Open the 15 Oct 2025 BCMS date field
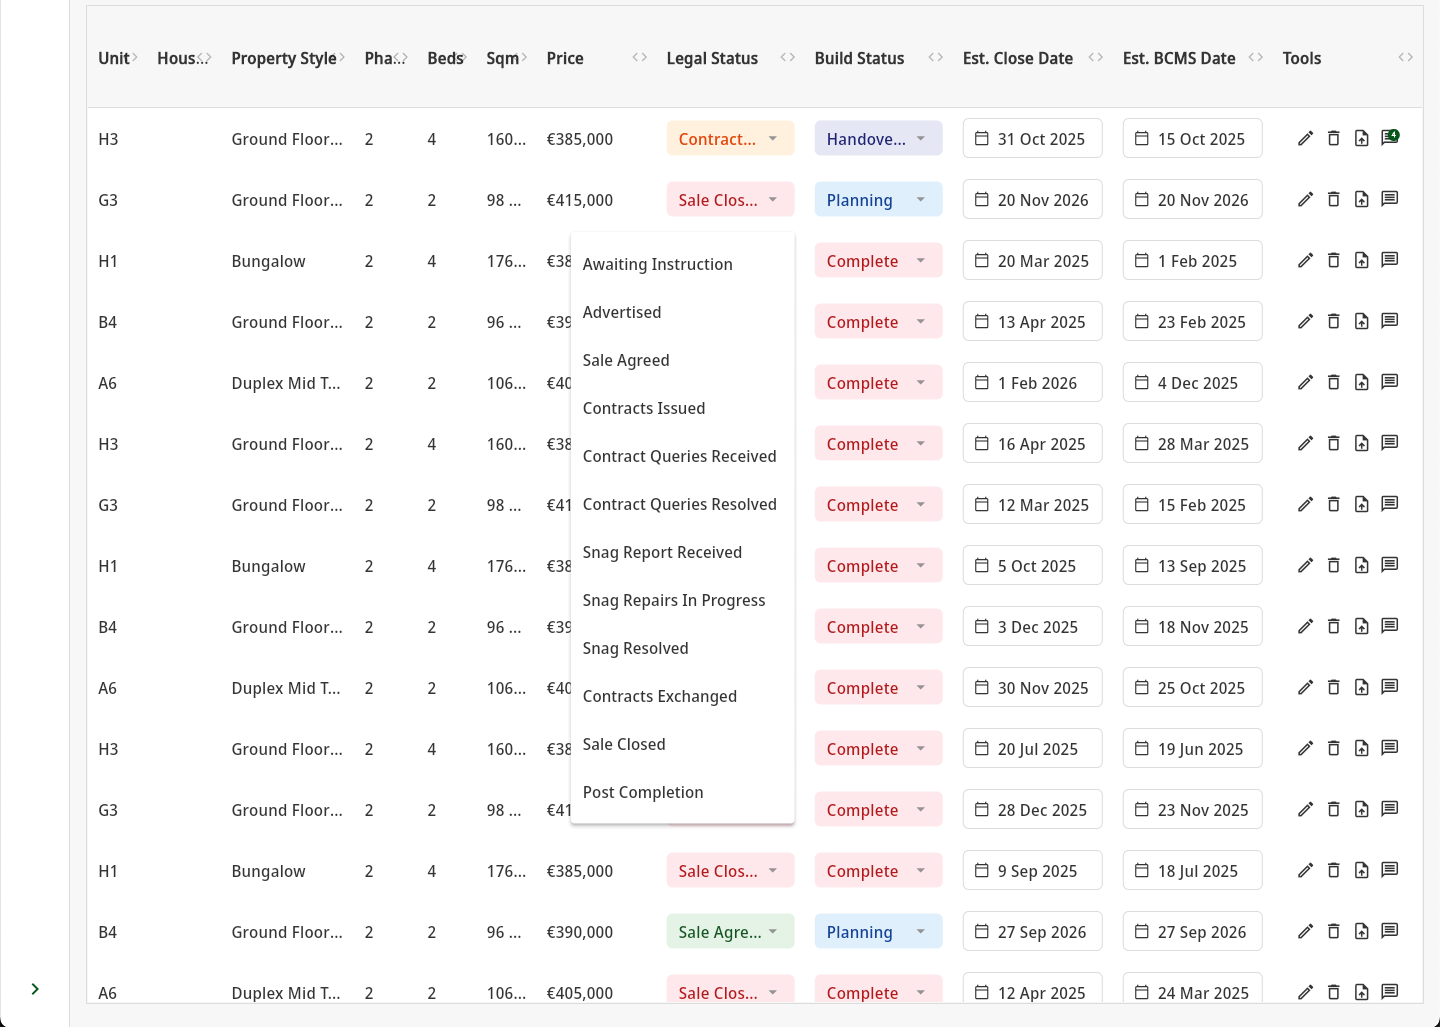Screen dimensions: 1440x1027 point(1191,139)
